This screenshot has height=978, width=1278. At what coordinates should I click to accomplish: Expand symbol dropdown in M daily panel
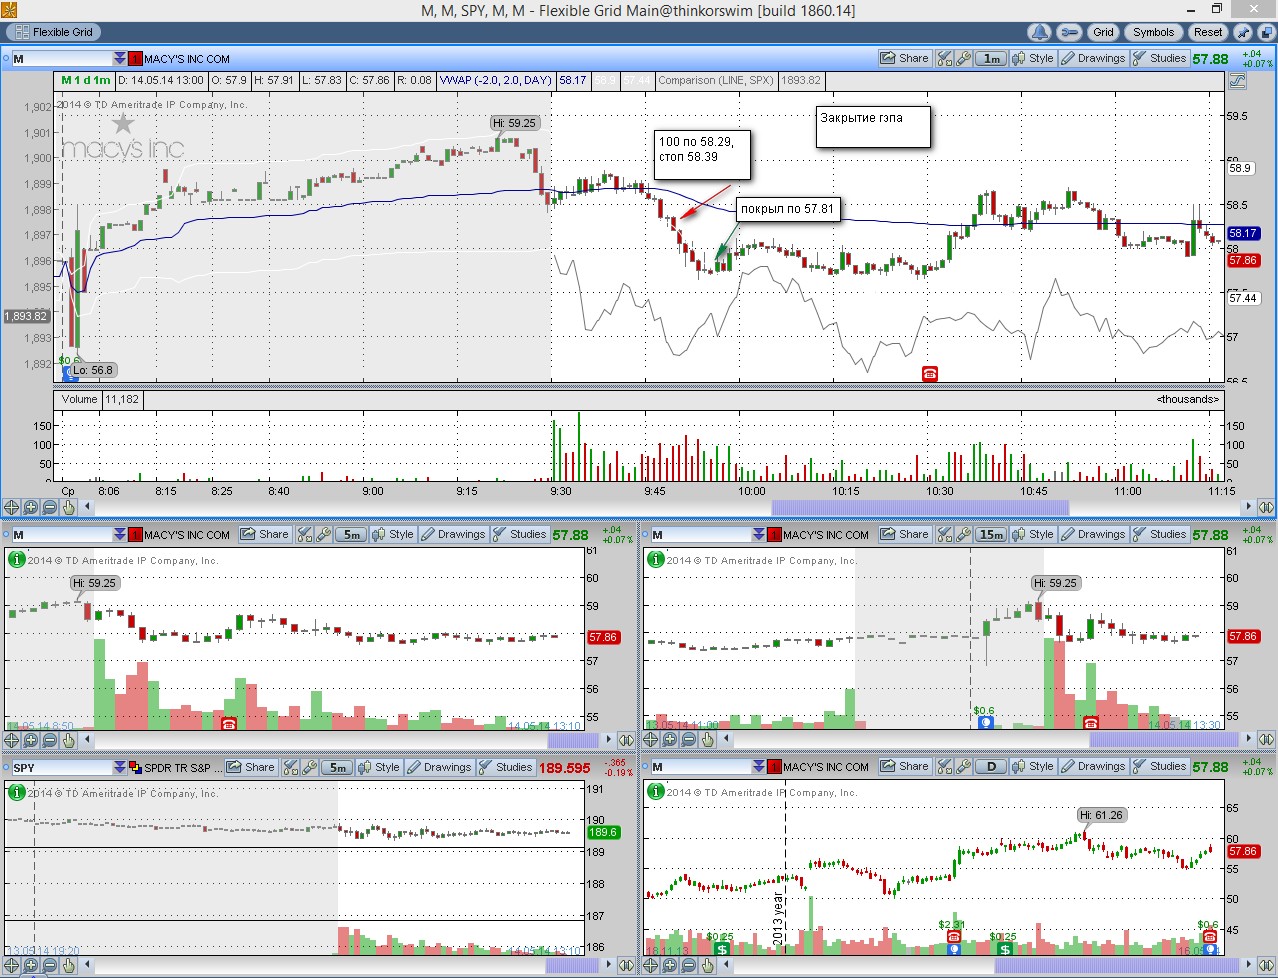pos(759,767)
